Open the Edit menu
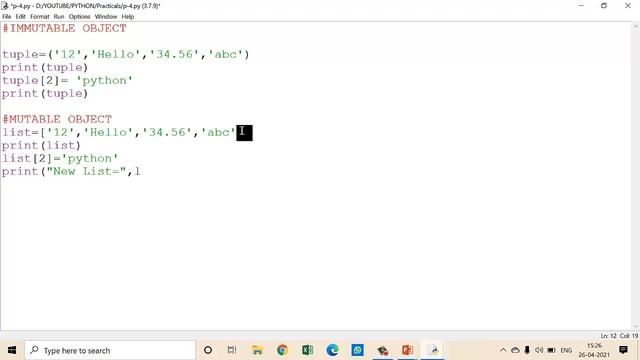This screenshot has width=640, height=360. (20, 17)
